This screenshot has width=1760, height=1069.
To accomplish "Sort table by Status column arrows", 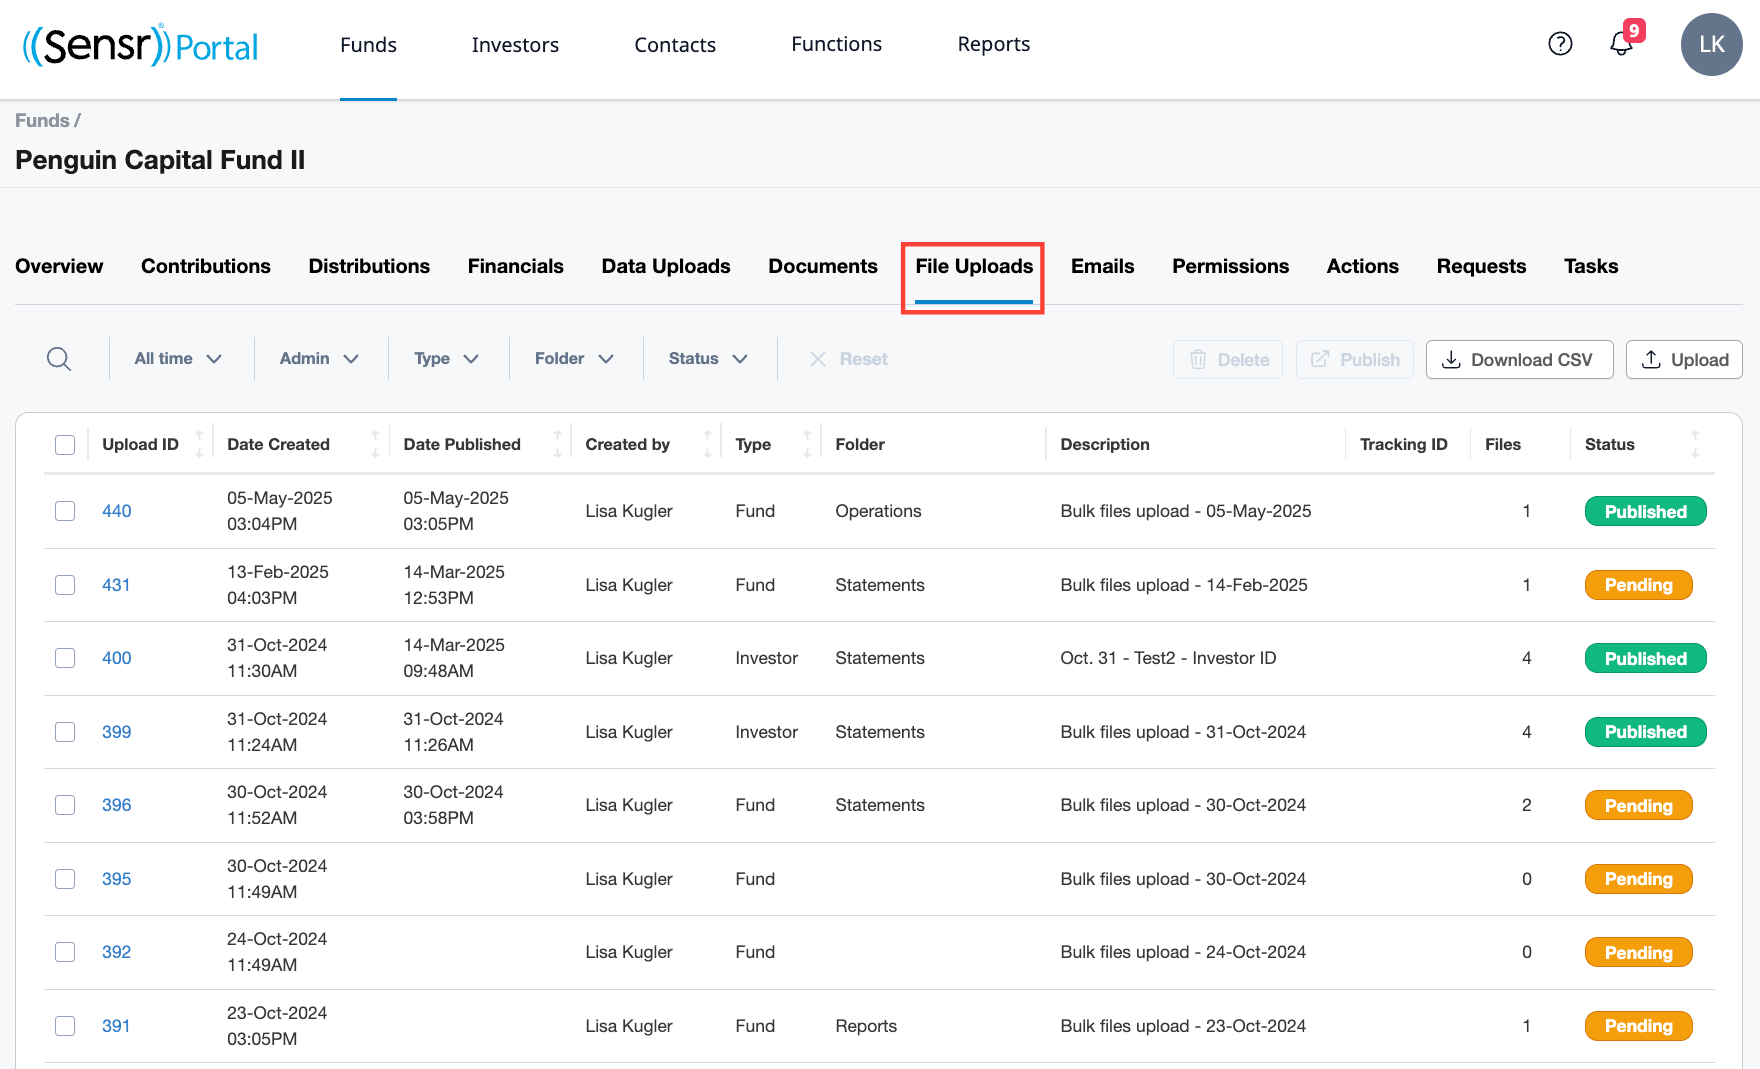I will (x=1695, y=444).
